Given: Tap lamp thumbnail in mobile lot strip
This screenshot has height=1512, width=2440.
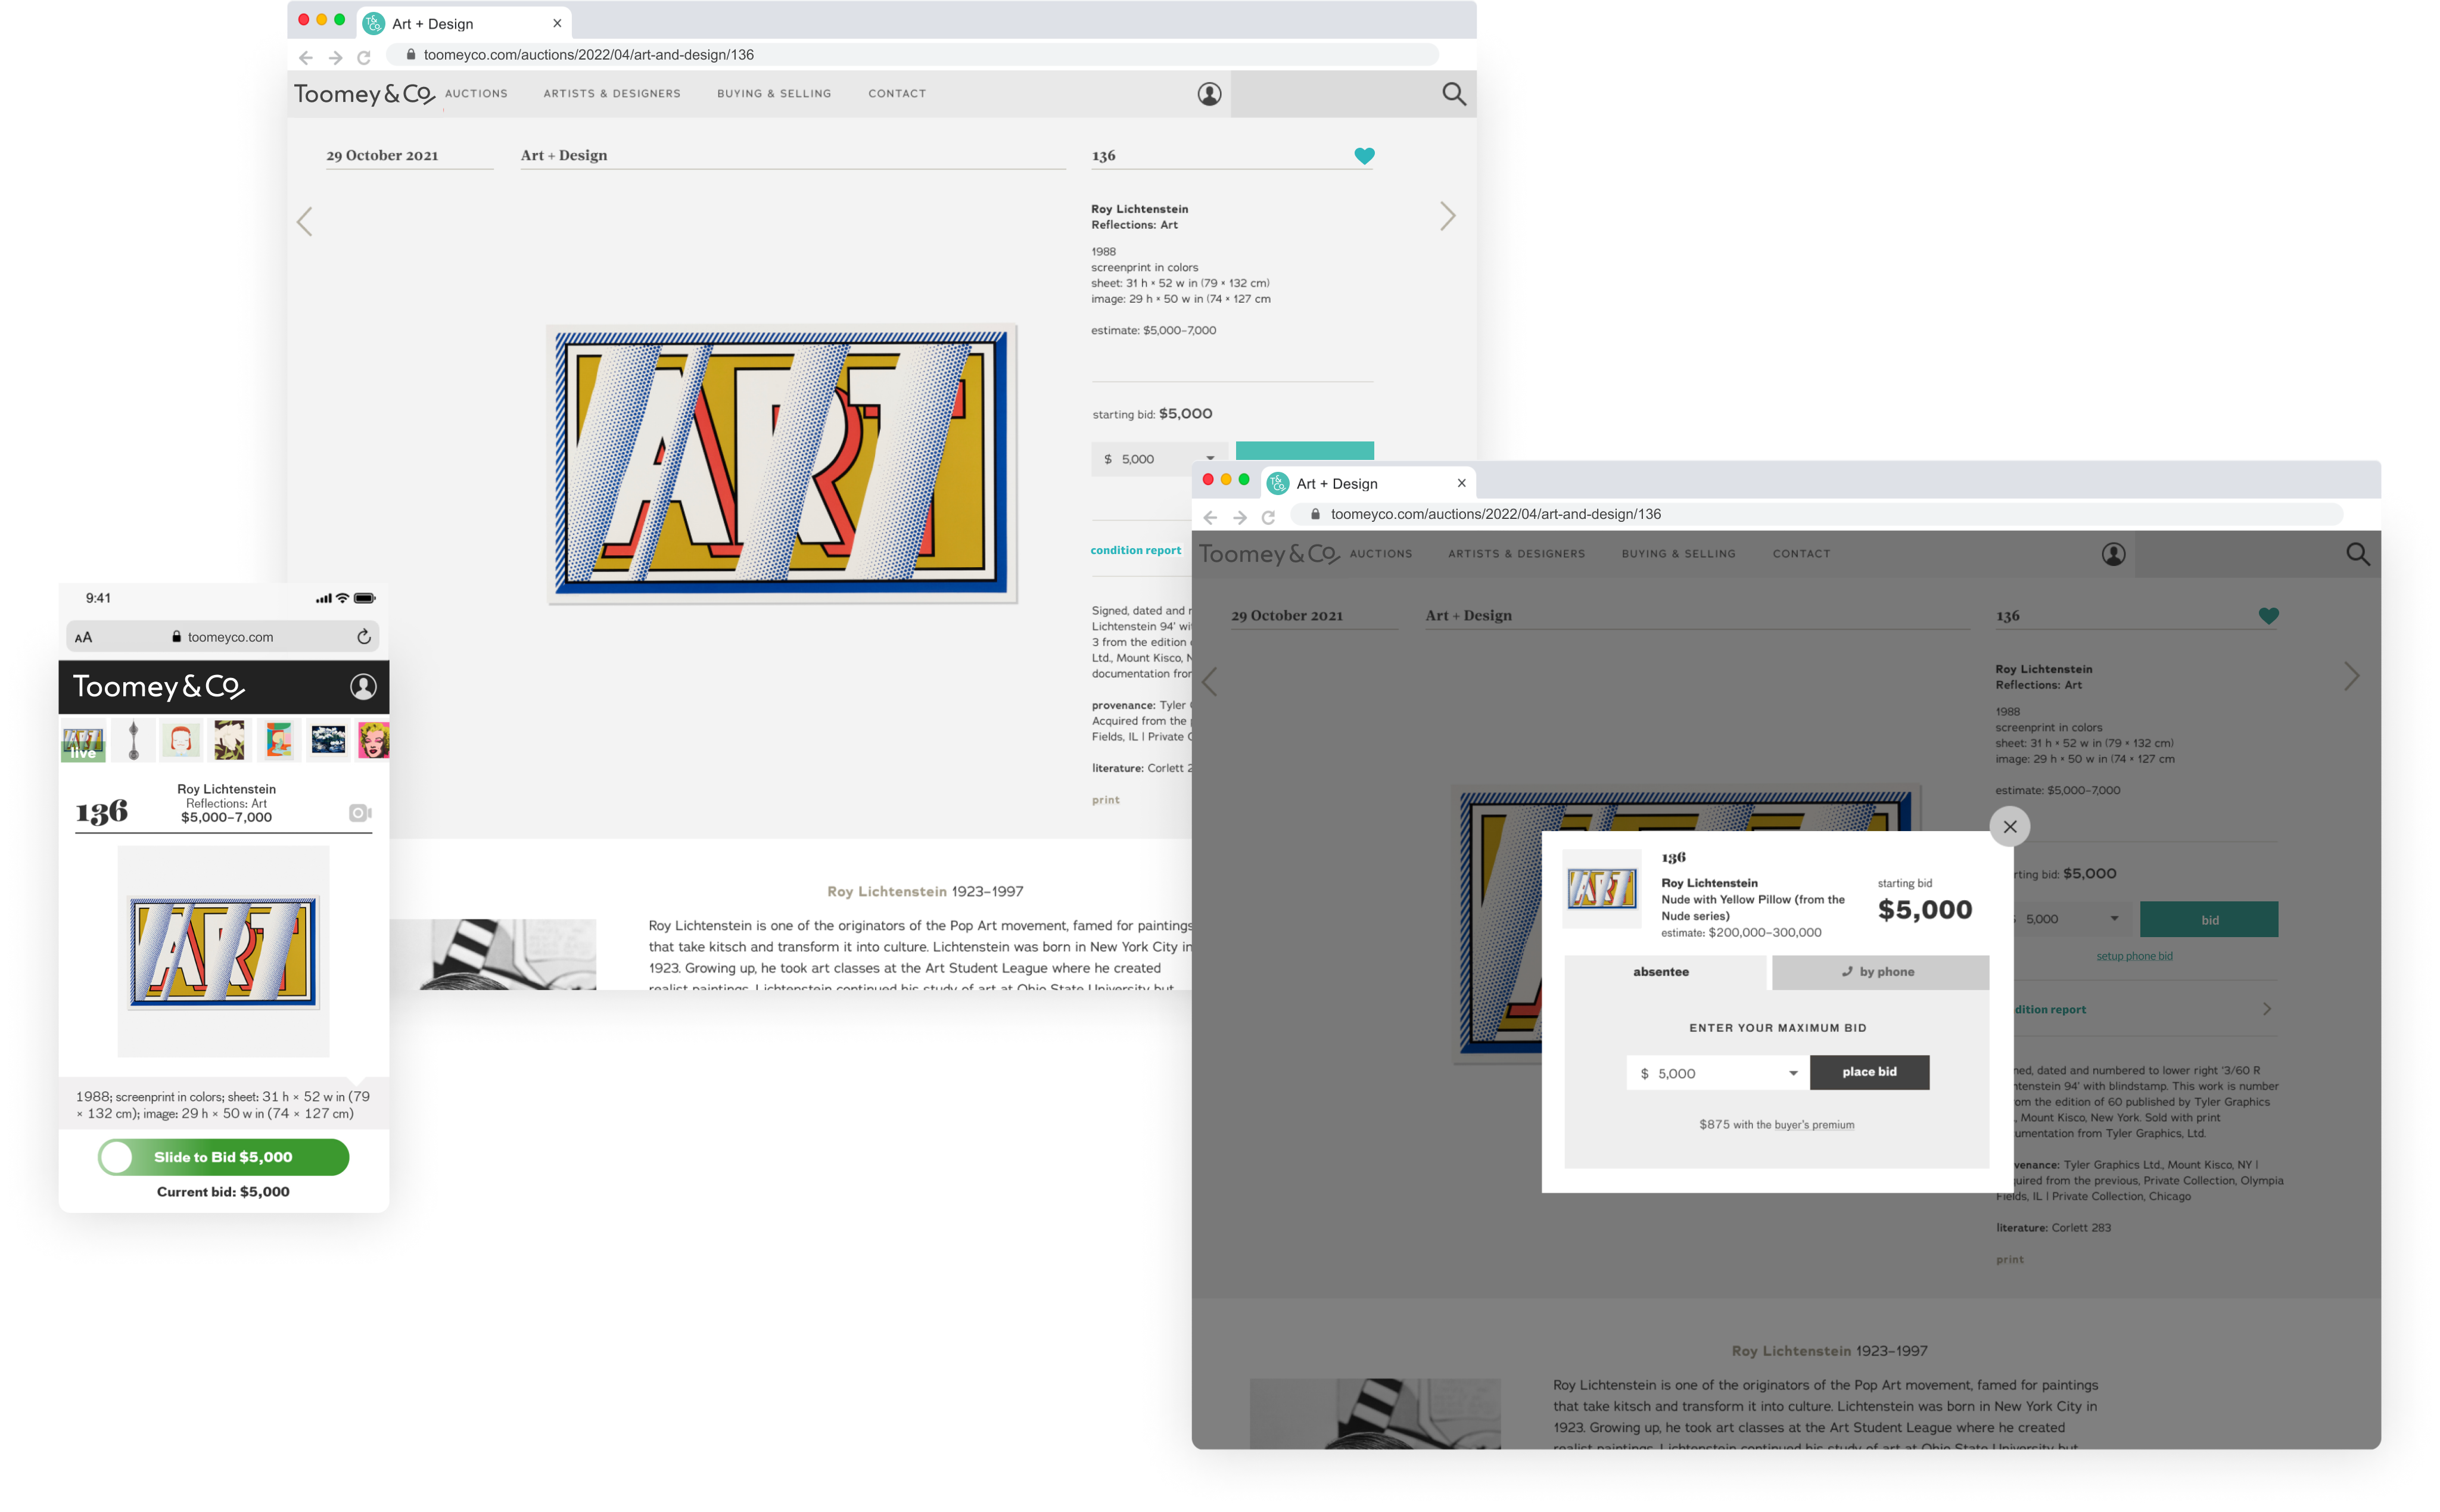Looking at the screenshot, I should coord(133,741).
